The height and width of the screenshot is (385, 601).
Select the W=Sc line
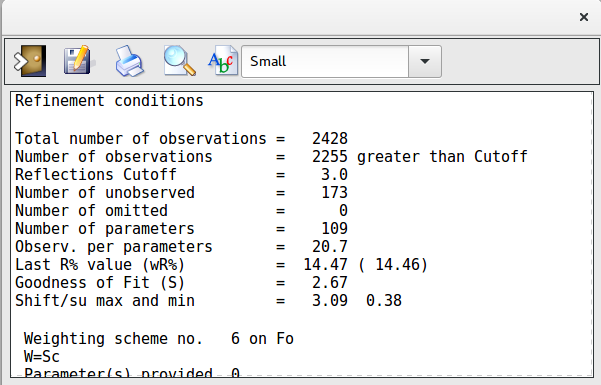coord(42,357)
